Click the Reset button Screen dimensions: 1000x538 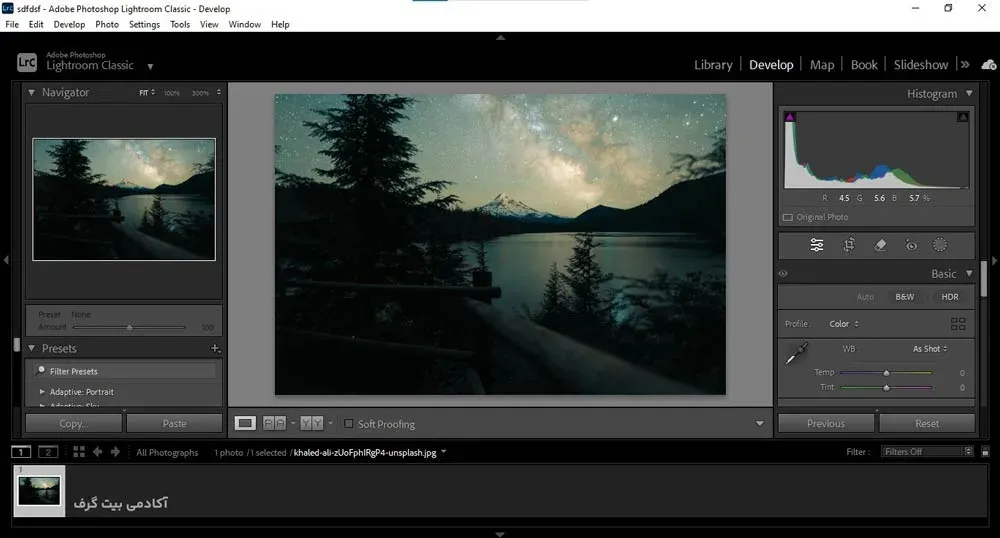coord(927,423)
